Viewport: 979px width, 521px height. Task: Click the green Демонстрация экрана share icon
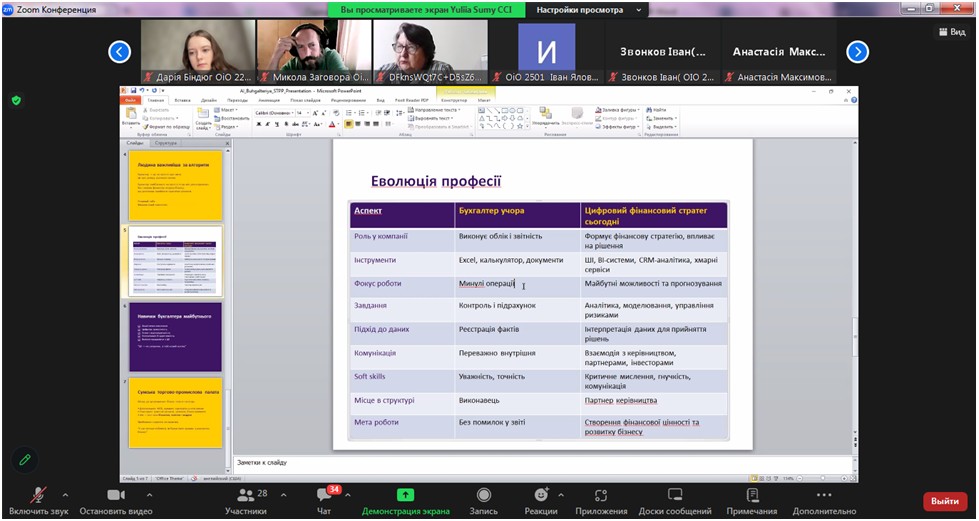(x=405, y=495)
